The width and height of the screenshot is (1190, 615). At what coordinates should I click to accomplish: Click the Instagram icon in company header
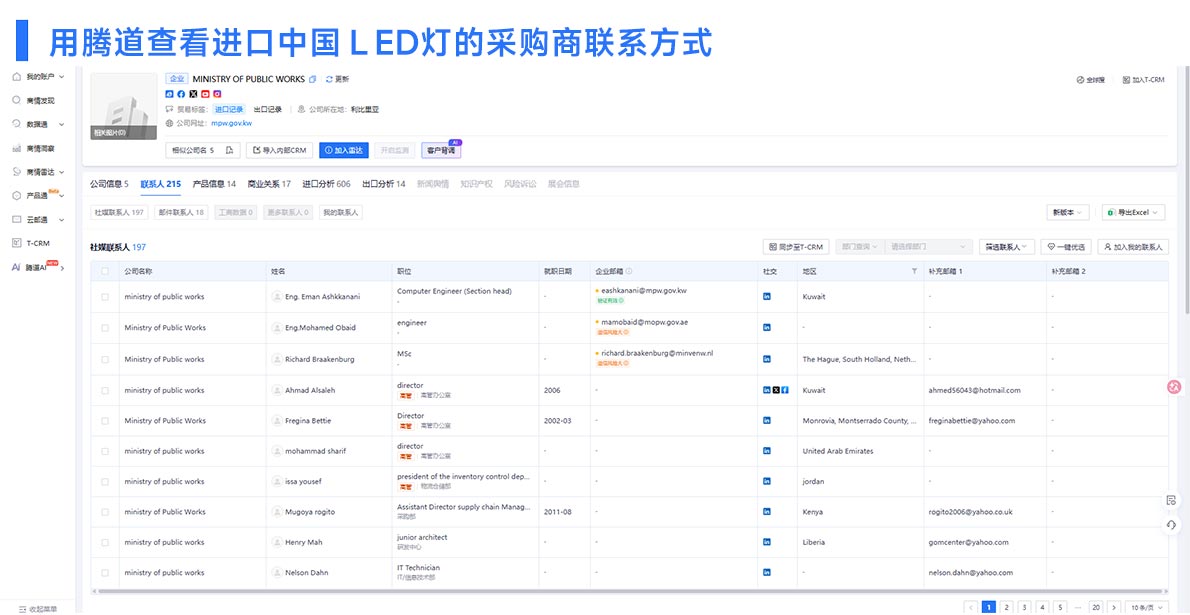pyautogui.click(x=217, y=95)
